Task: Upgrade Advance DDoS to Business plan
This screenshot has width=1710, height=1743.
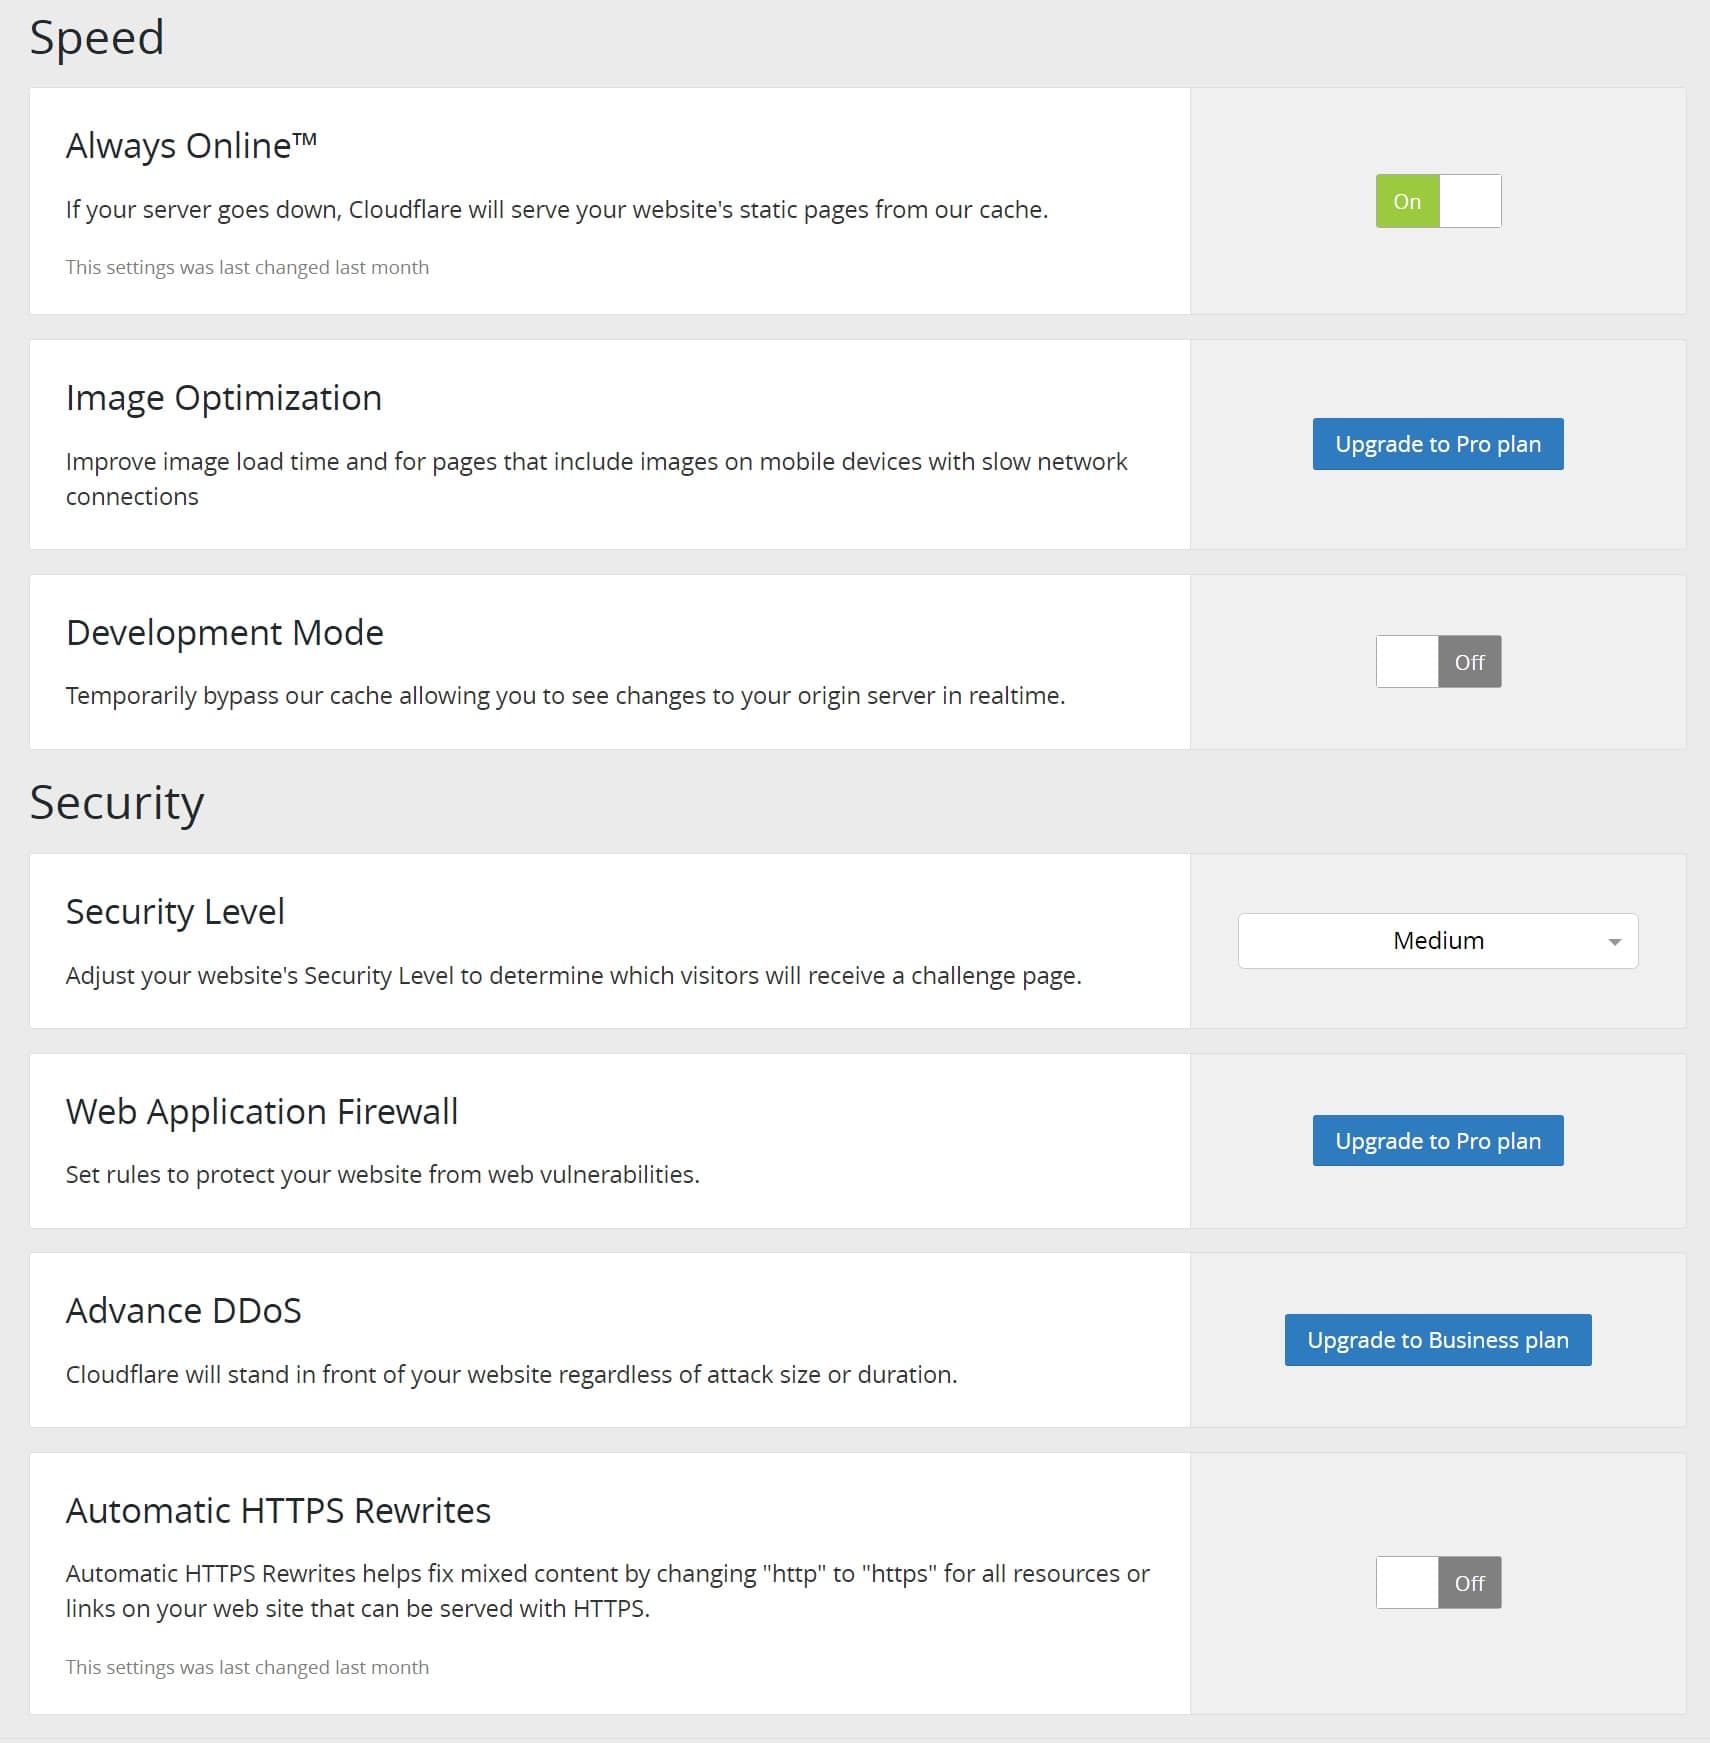Action: pos(1437,1340)
